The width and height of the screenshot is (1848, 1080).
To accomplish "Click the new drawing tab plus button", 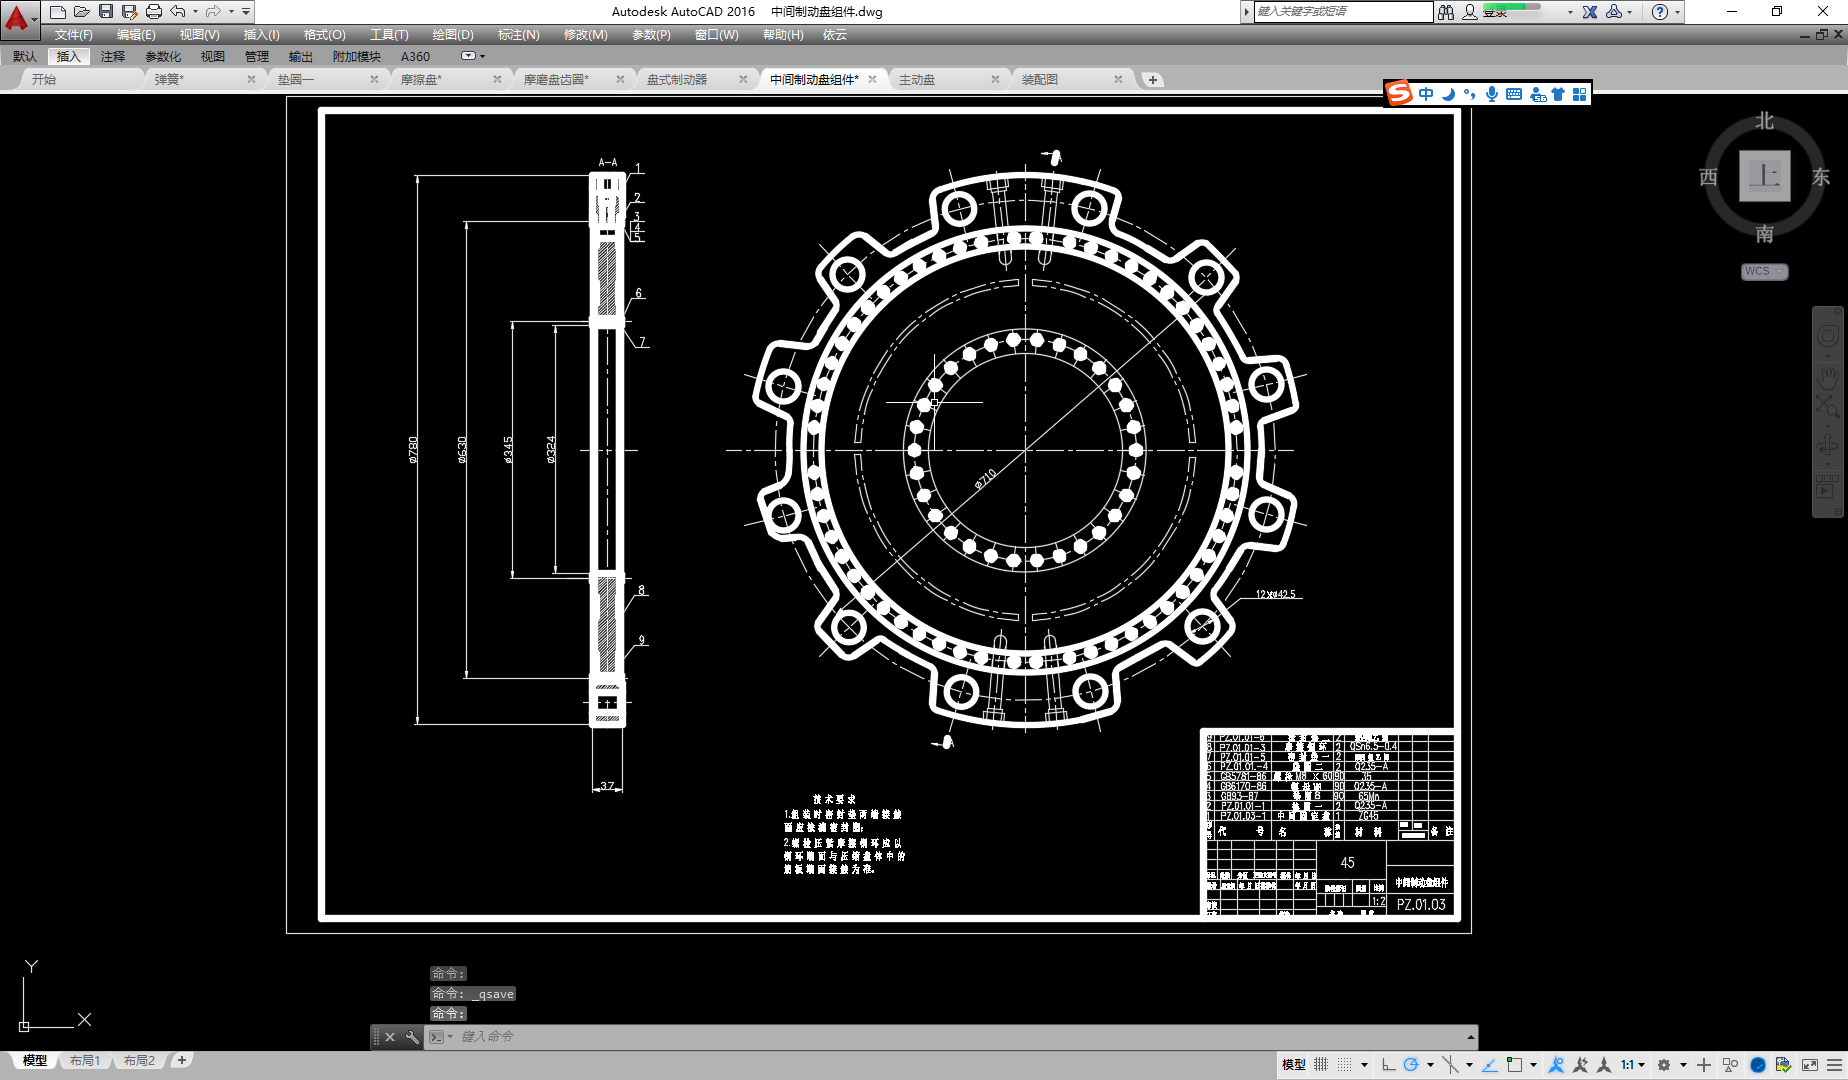I will 1153,80.
